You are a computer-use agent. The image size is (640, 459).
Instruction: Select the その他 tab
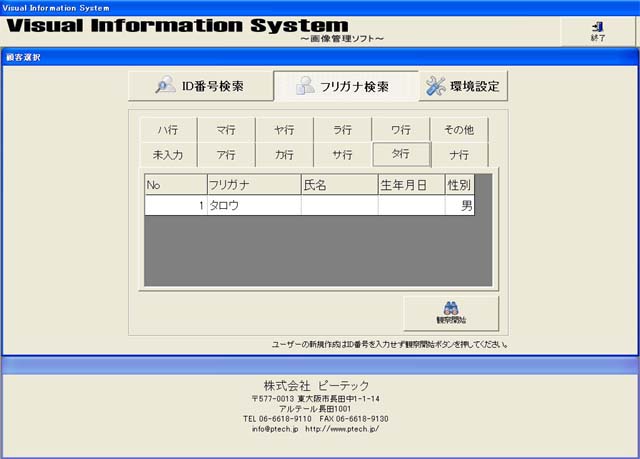coord(458,130)
